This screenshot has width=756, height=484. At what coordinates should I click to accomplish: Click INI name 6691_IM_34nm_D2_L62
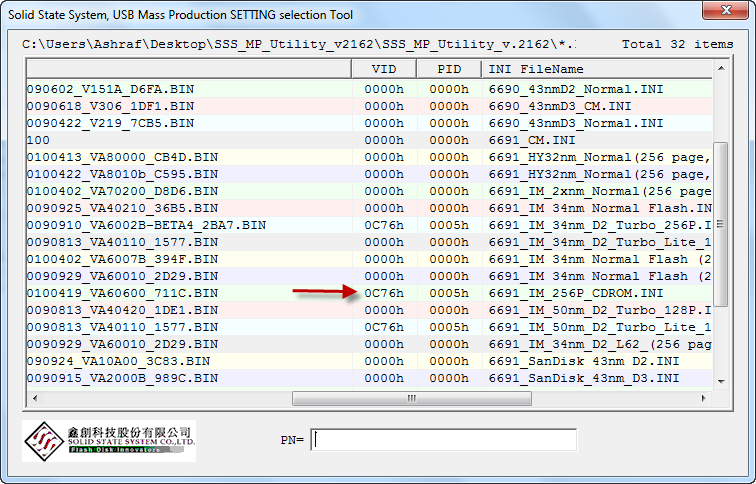600,344
